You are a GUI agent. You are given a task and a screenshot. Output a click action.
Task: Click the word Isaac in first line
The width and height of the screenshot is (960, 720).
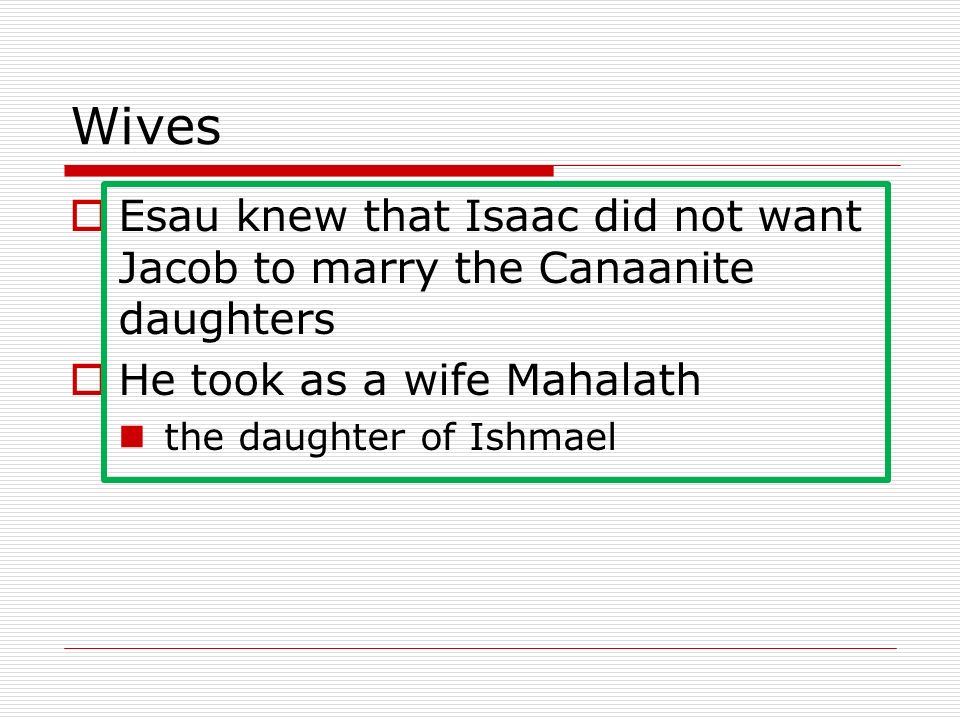pyautogui.click(x=522, y=216)
